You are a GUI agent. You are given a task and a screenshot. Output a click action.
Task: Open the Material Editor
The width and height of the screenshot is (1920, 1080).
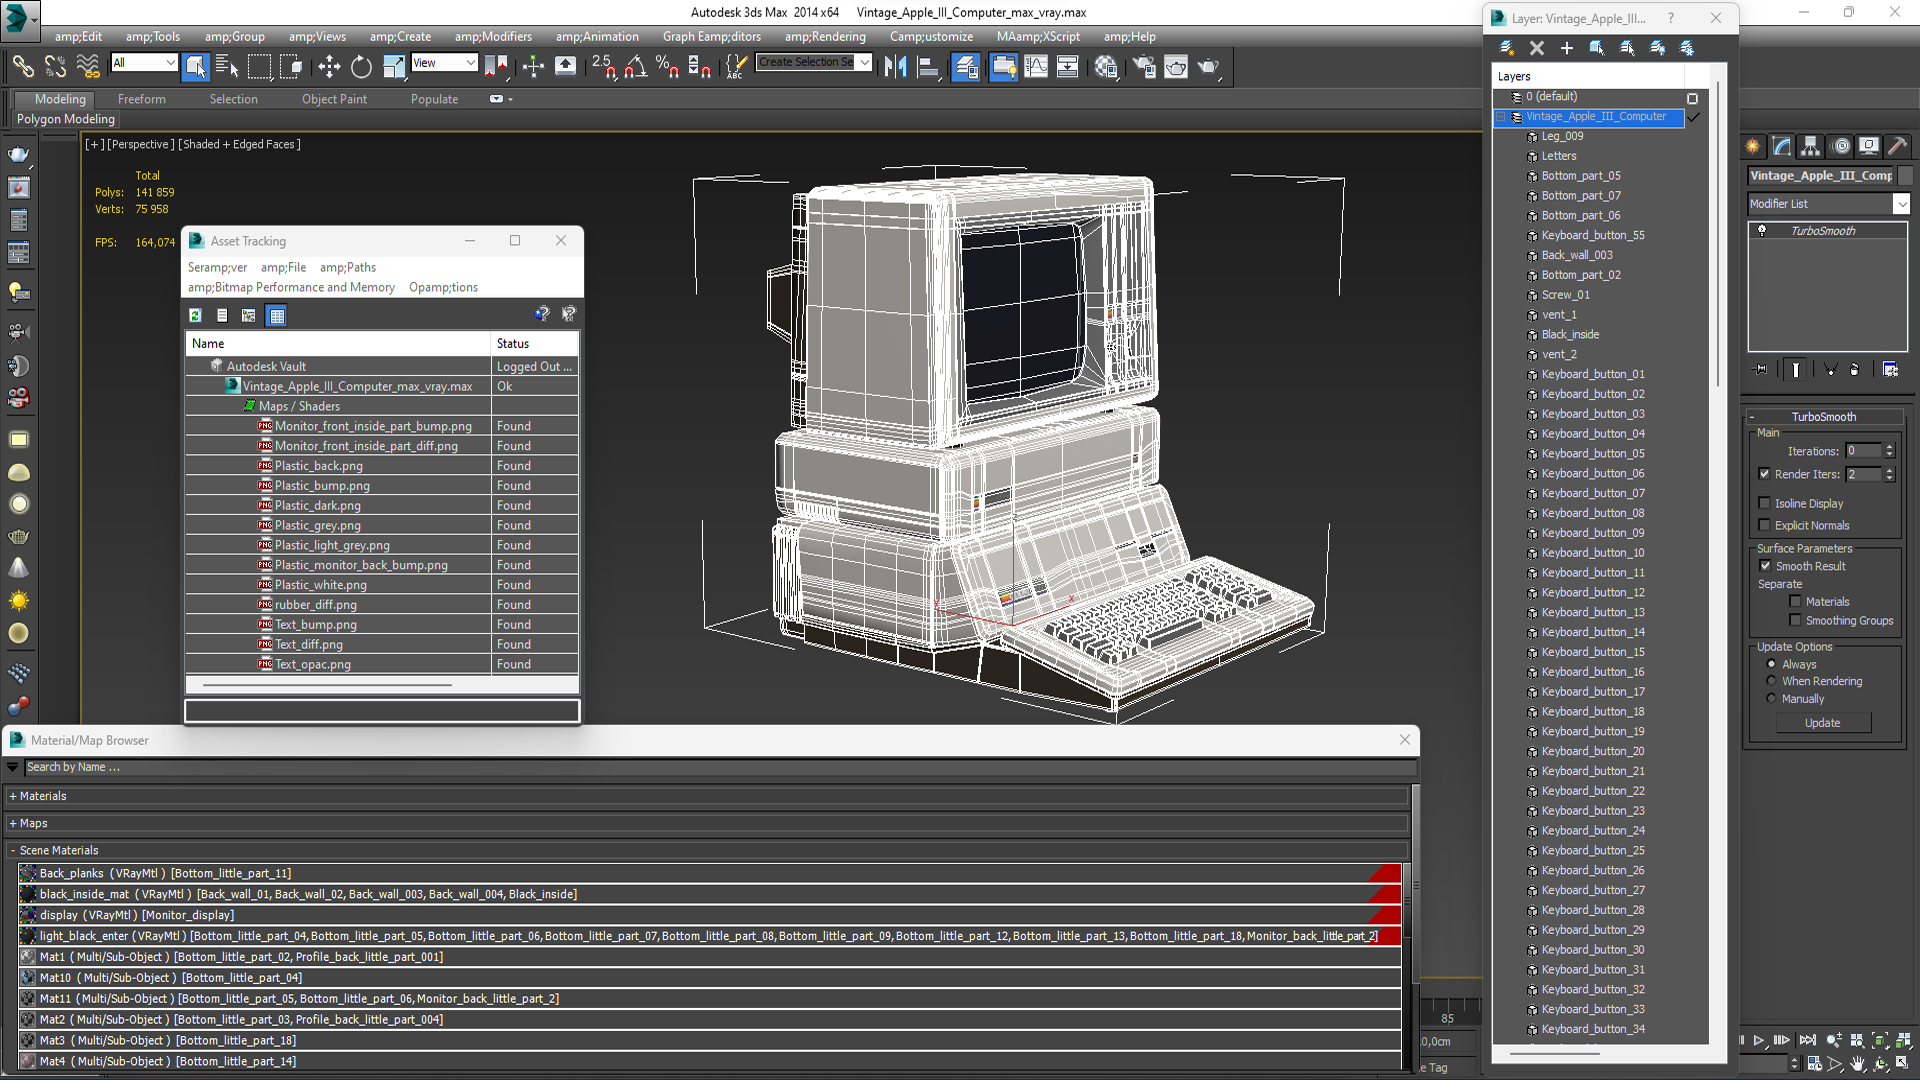pos(1106,67)
